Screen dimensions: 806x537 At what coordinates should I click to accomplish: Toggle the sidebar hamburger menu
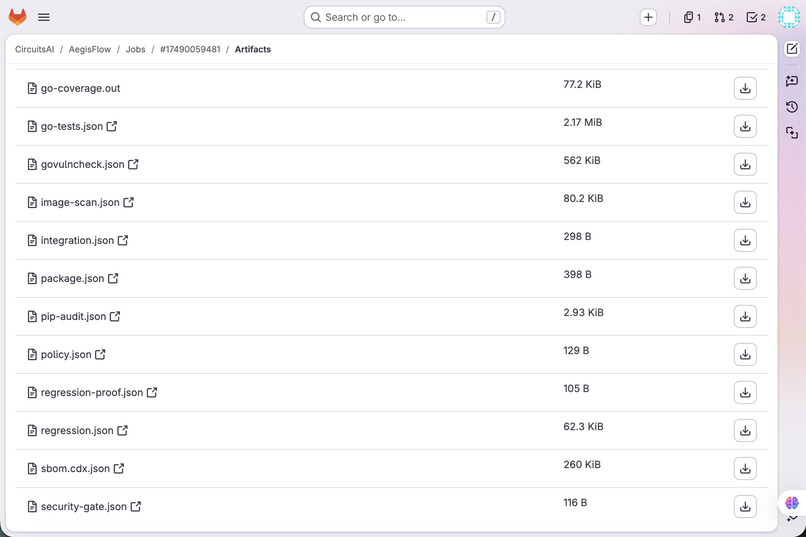click(44, 17)
